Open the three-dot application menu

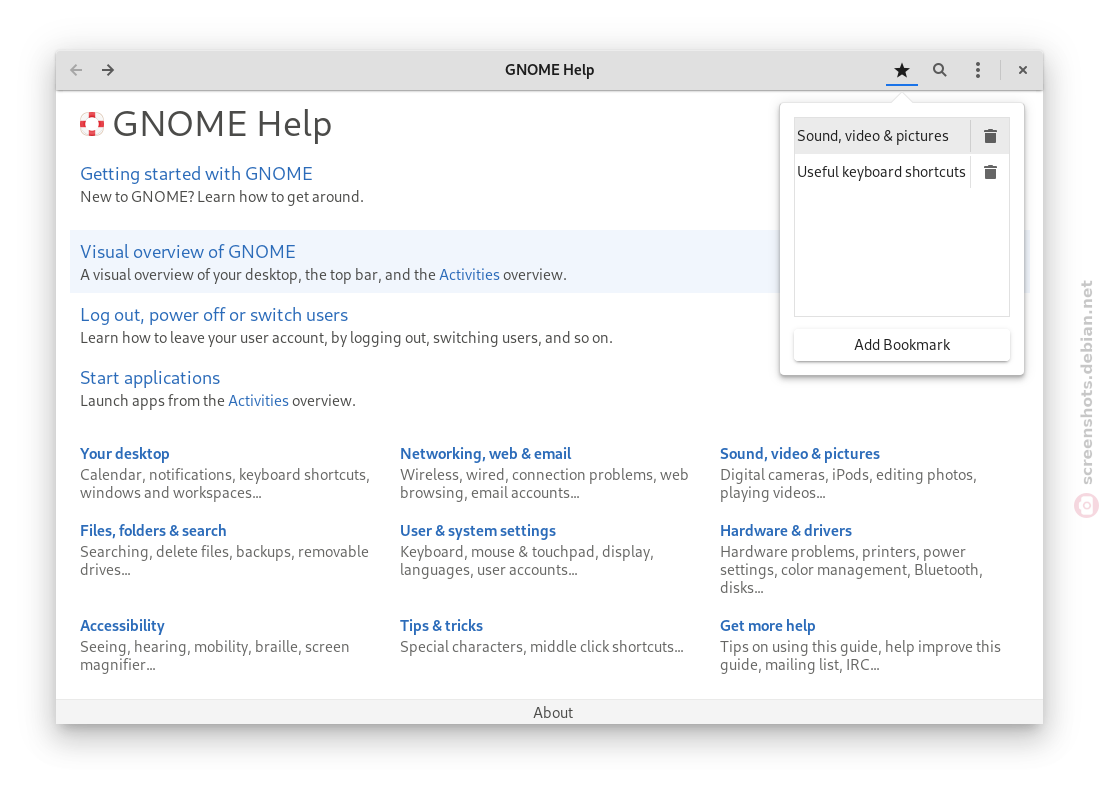[x=978, y=70]
